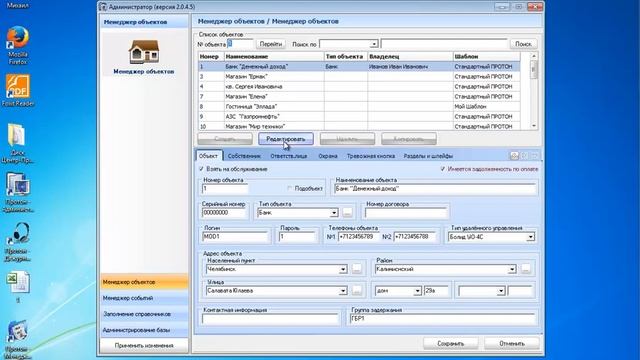Open Mozilla Firefox desktop shortcut
This screenshot has width=640, height=360.
(18, 44)
